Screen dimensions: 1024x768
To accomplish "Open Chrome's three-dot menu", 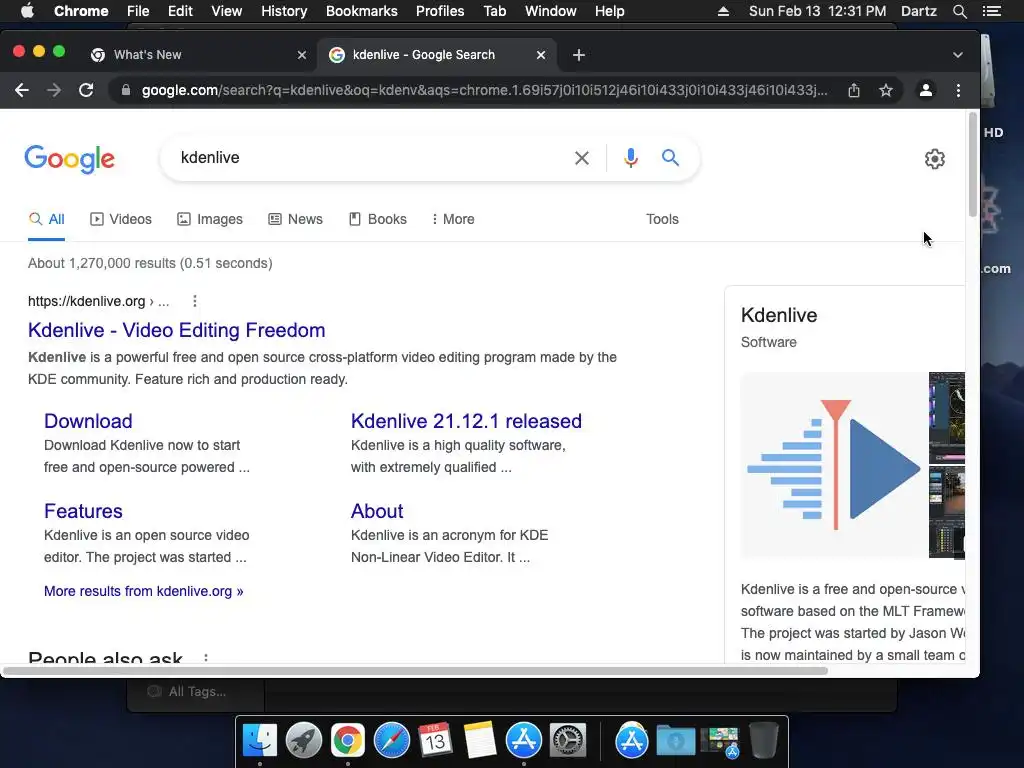I will pos(958,90).
